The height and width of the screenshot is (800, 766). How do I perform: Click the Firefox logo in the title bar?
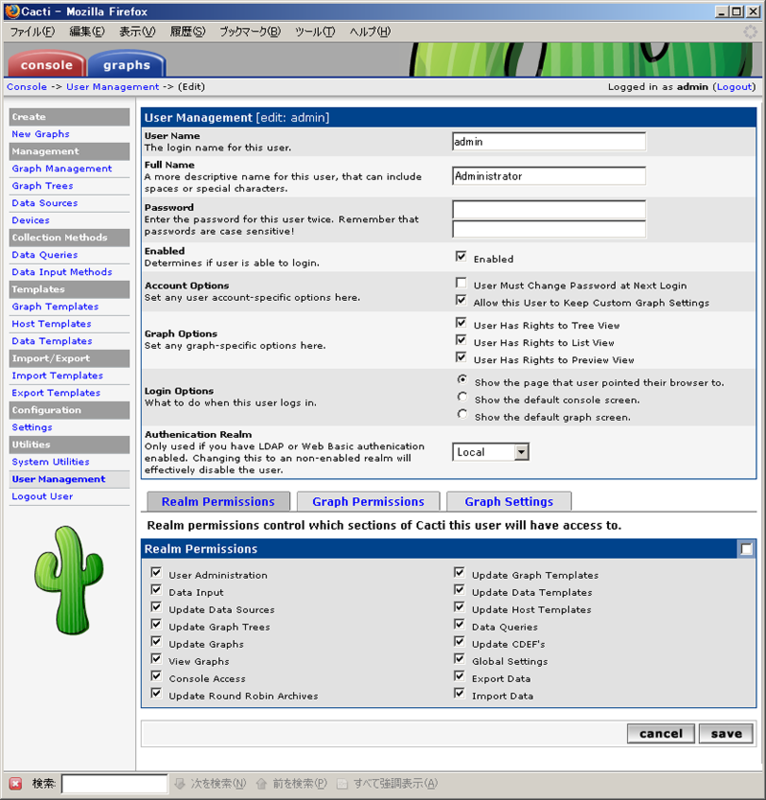[12, 11]
